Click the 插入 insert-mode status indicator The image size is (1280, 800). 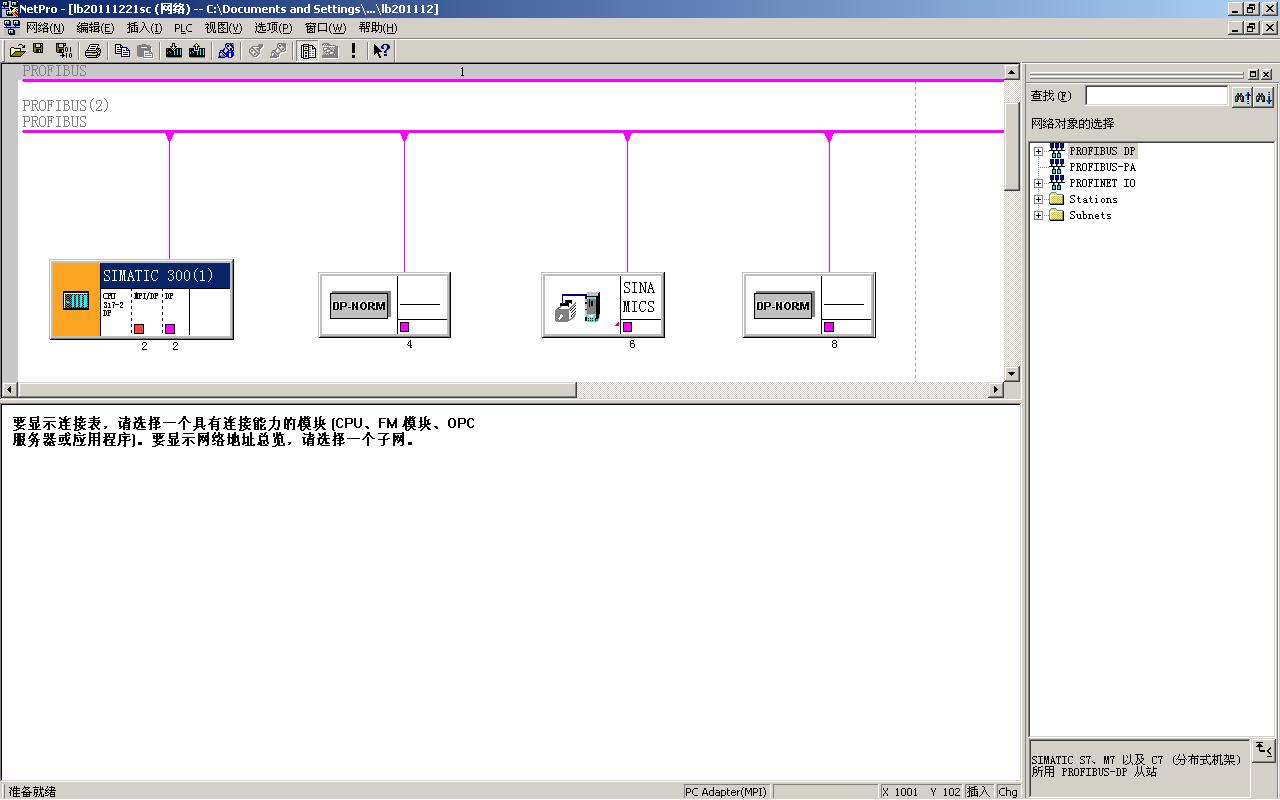978,792
